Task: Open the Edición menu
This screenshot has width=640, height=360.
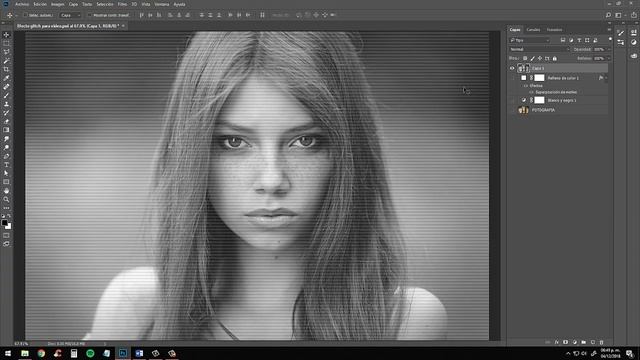Action: pos(40,4)
